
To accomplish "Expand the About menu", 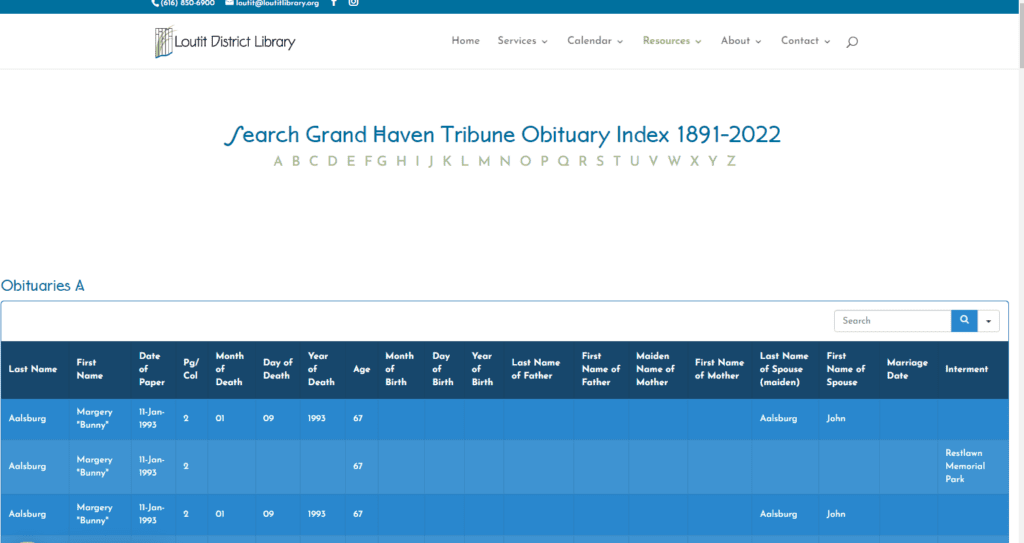I will [741, 41].
